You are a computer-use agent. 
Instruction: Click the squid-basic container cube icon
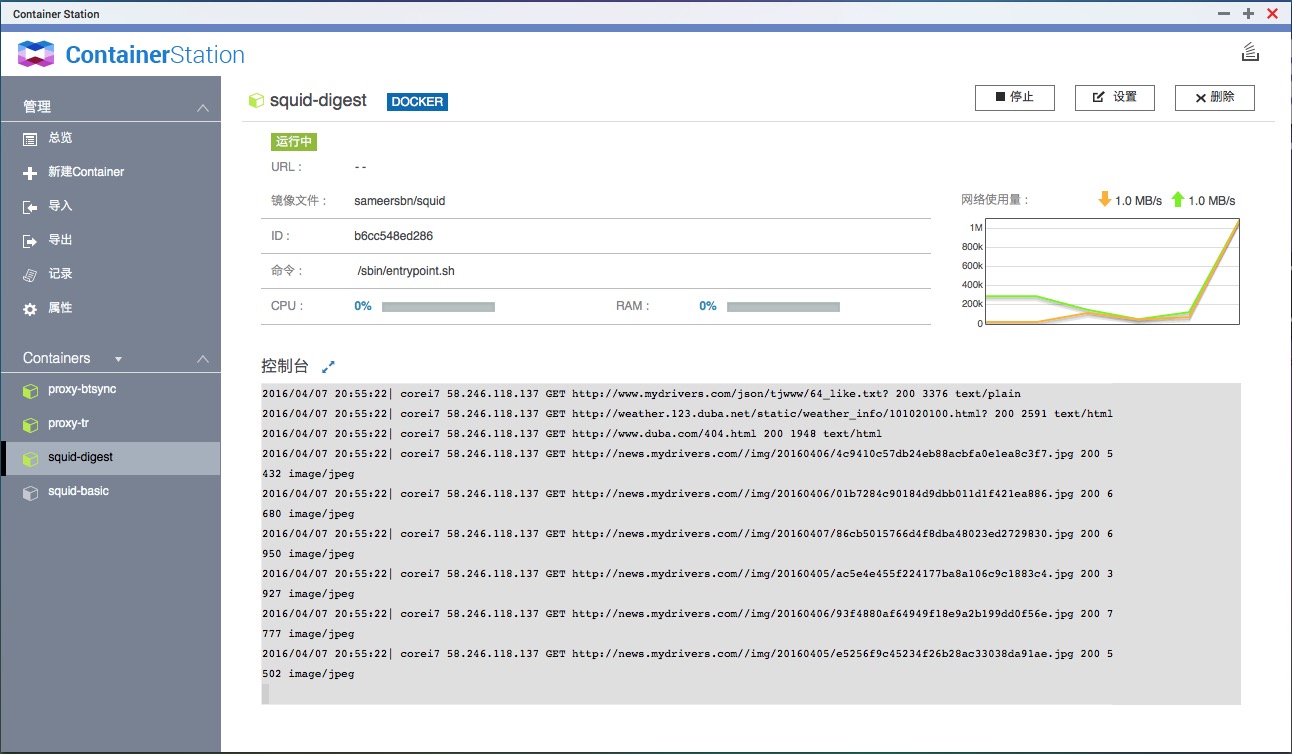[x=30, y=492]
